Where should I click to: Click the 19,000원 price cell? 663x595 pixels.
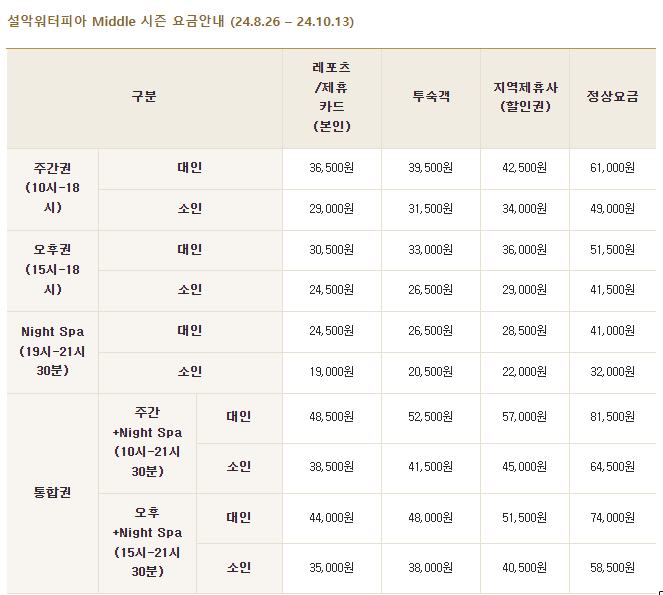(332, 372)
